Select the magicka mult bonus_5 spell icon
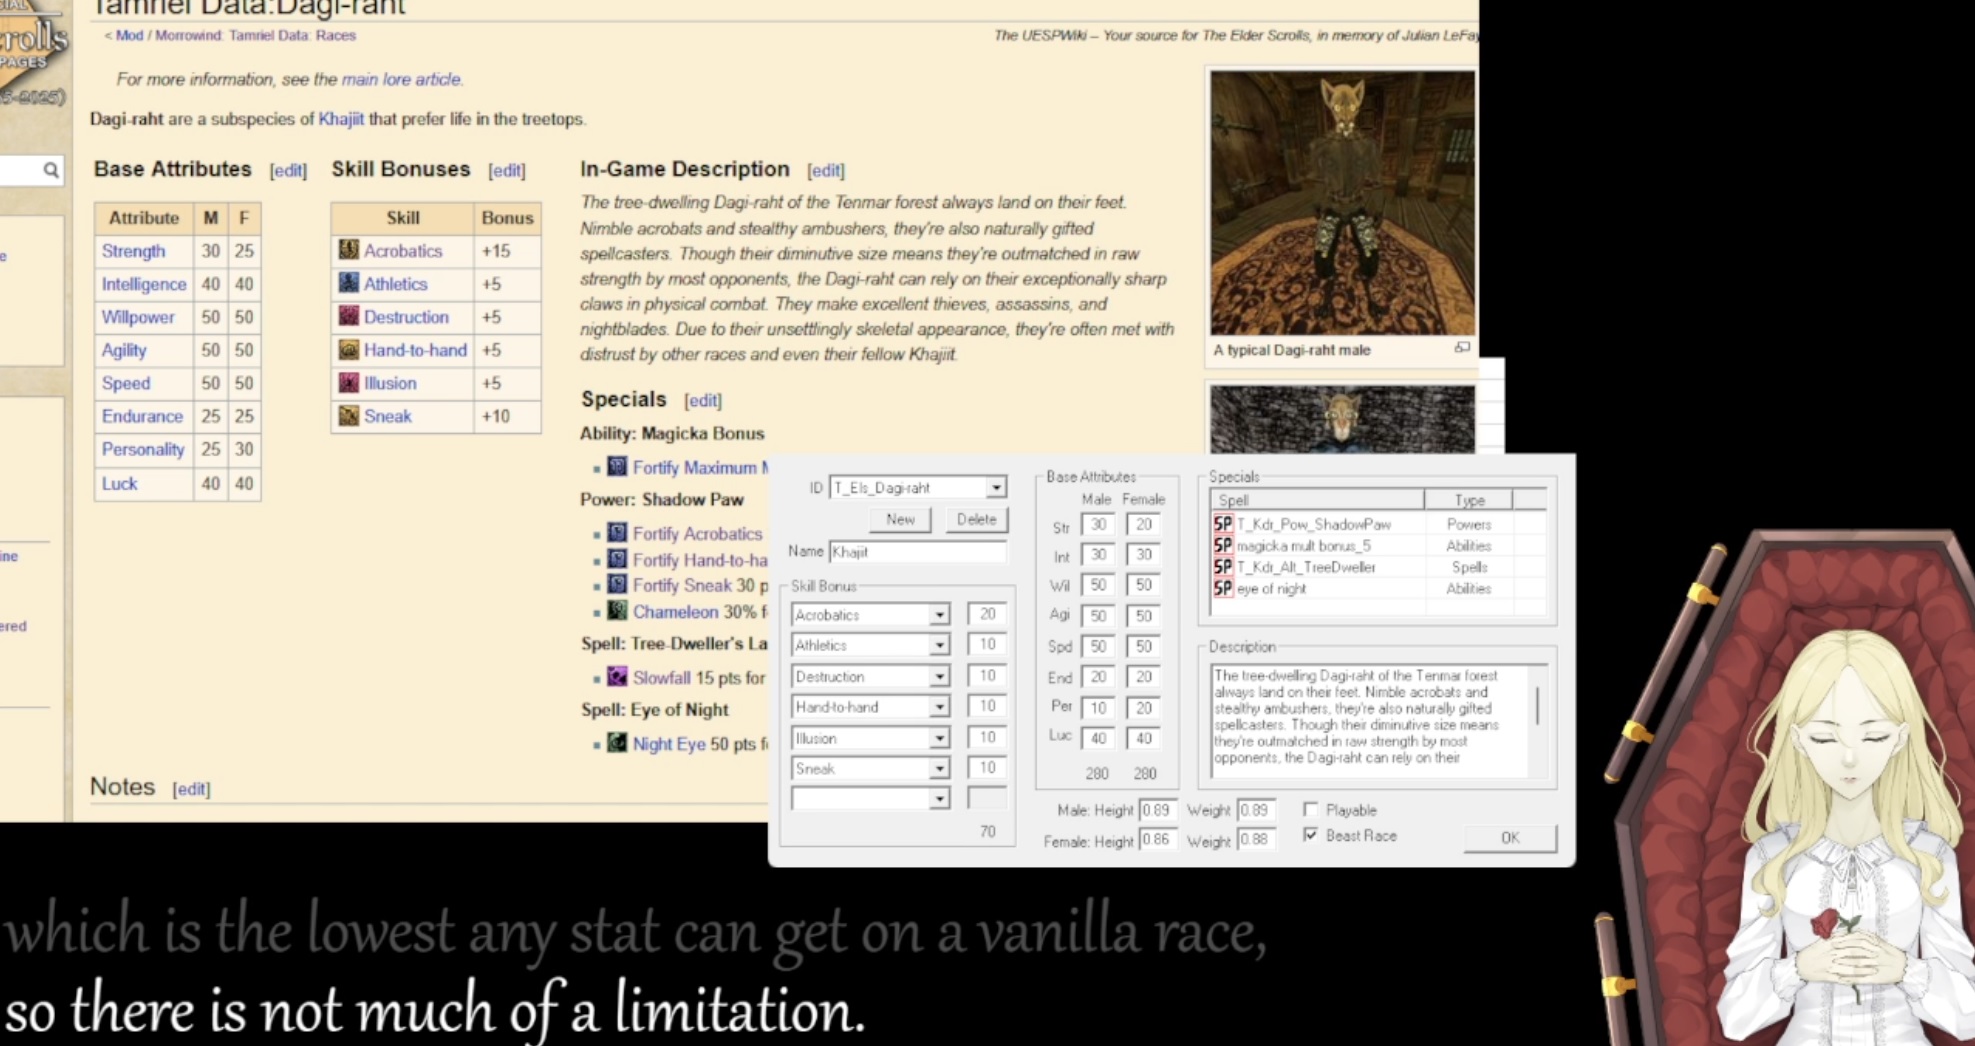1975x1046 pixels. click(x=1222, y=546)
